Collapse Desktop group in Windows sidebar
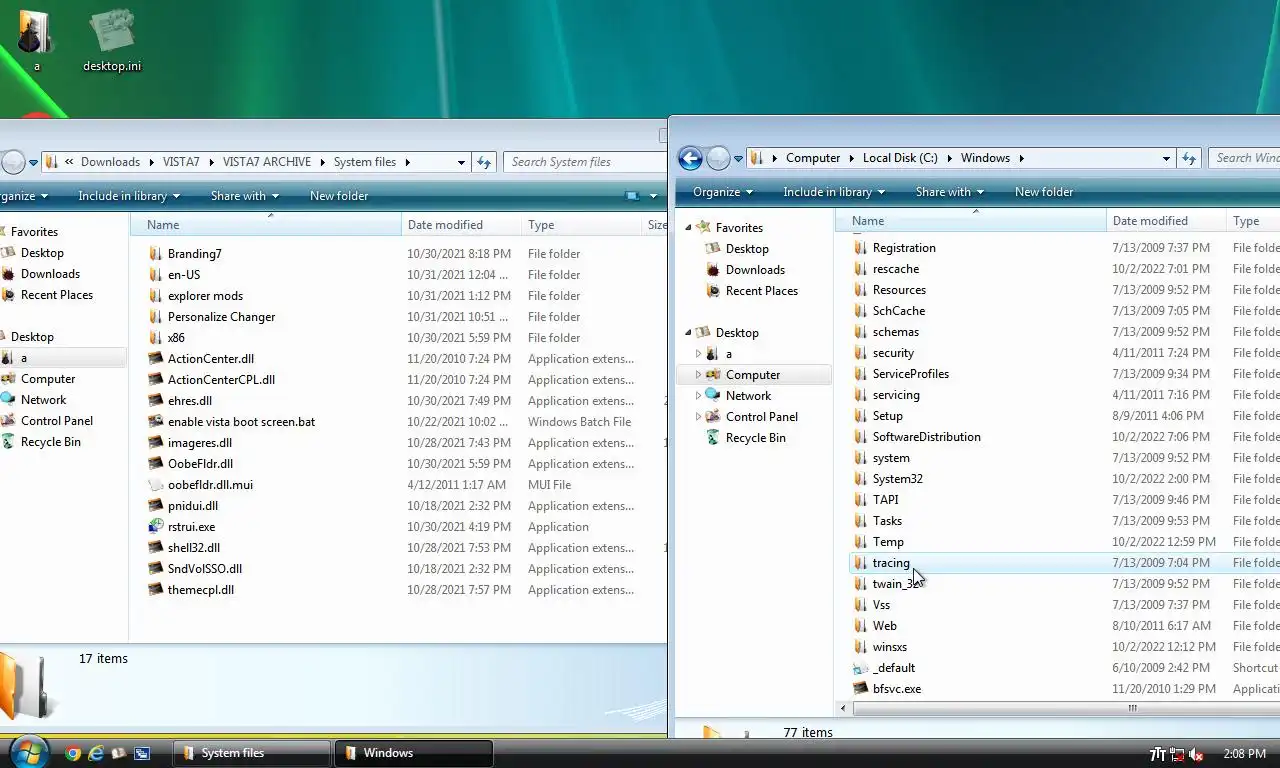 coord(688,333)
